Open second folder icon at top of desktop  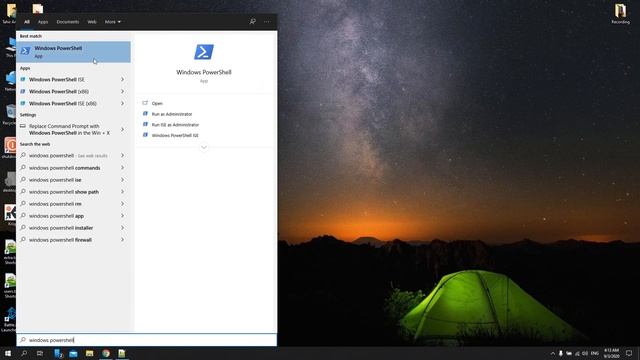38,9
